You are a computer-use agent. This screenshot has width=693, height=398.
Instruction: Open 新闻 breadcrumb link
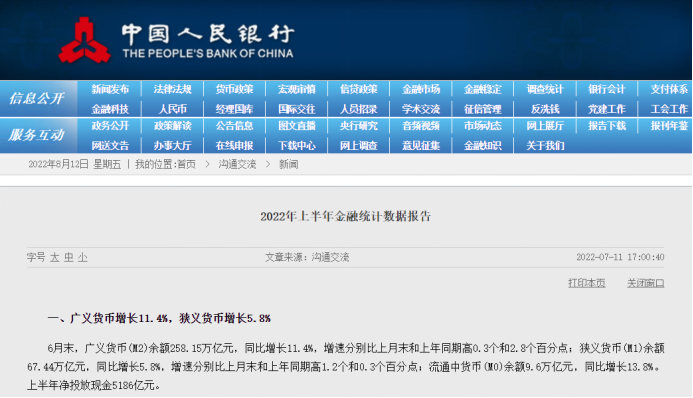pos(289,164)
